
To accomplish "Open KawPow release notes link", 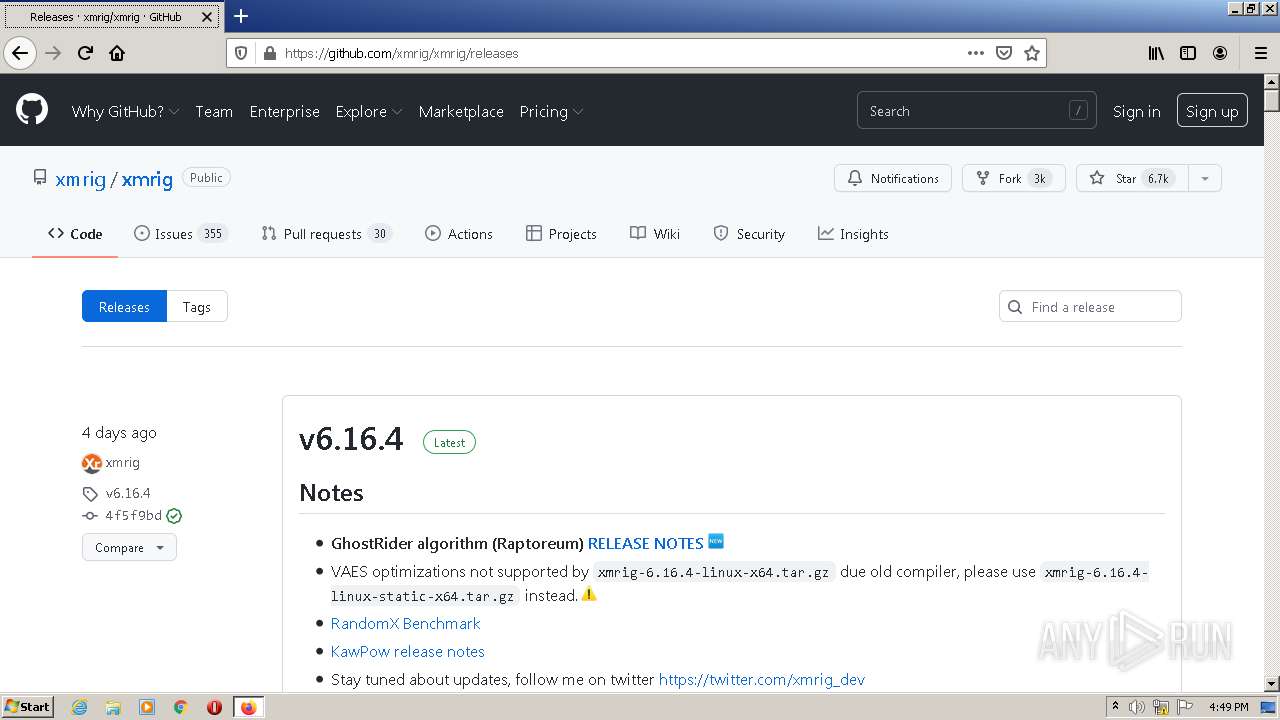I will pos(407,651).
